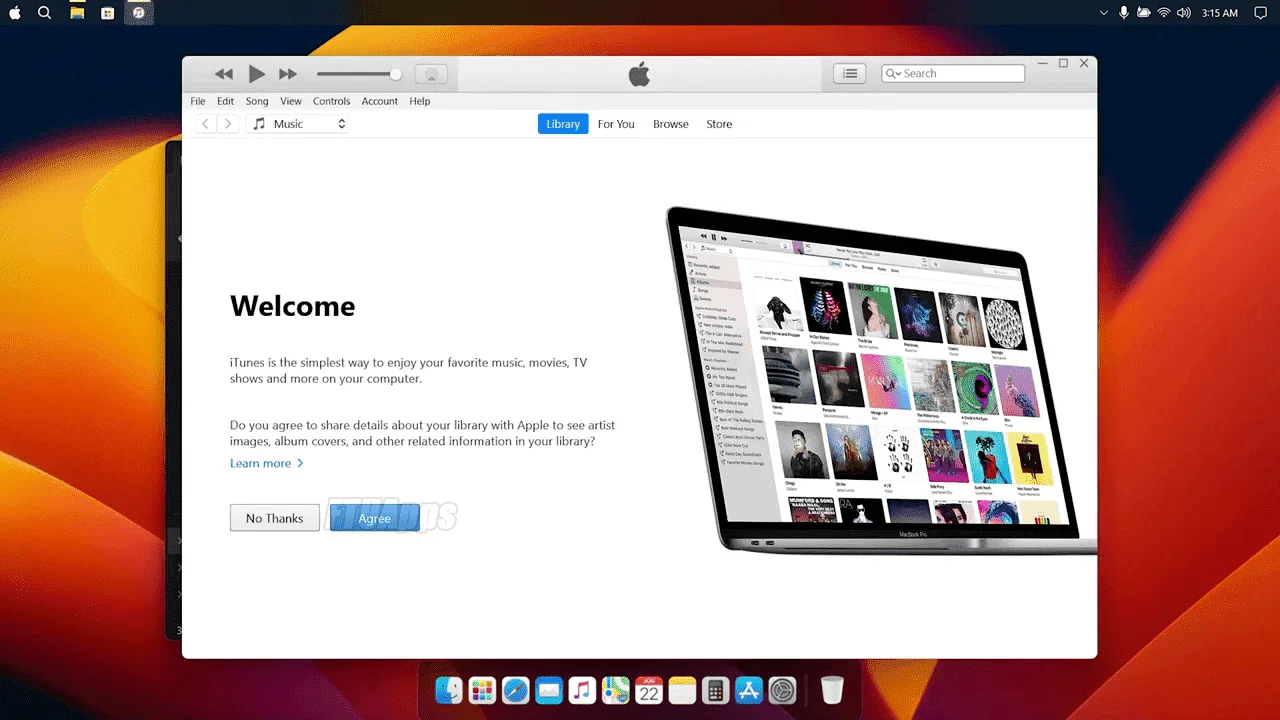Click the fast forward next track button
This screenshot has width=1280, height=720.
[x=288, y=74]
